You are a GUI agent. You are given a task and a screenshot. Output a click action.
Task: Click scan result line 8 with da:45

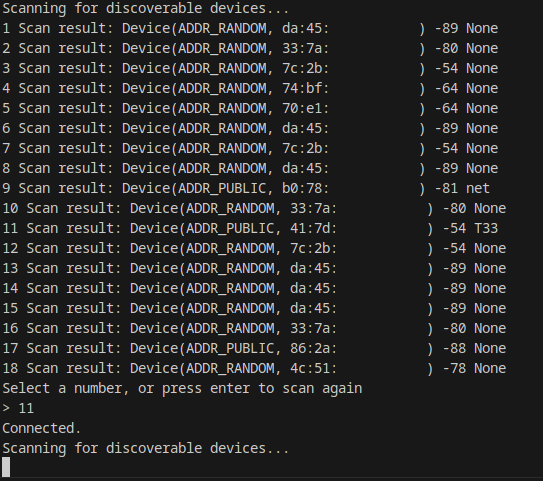point(250,169)
